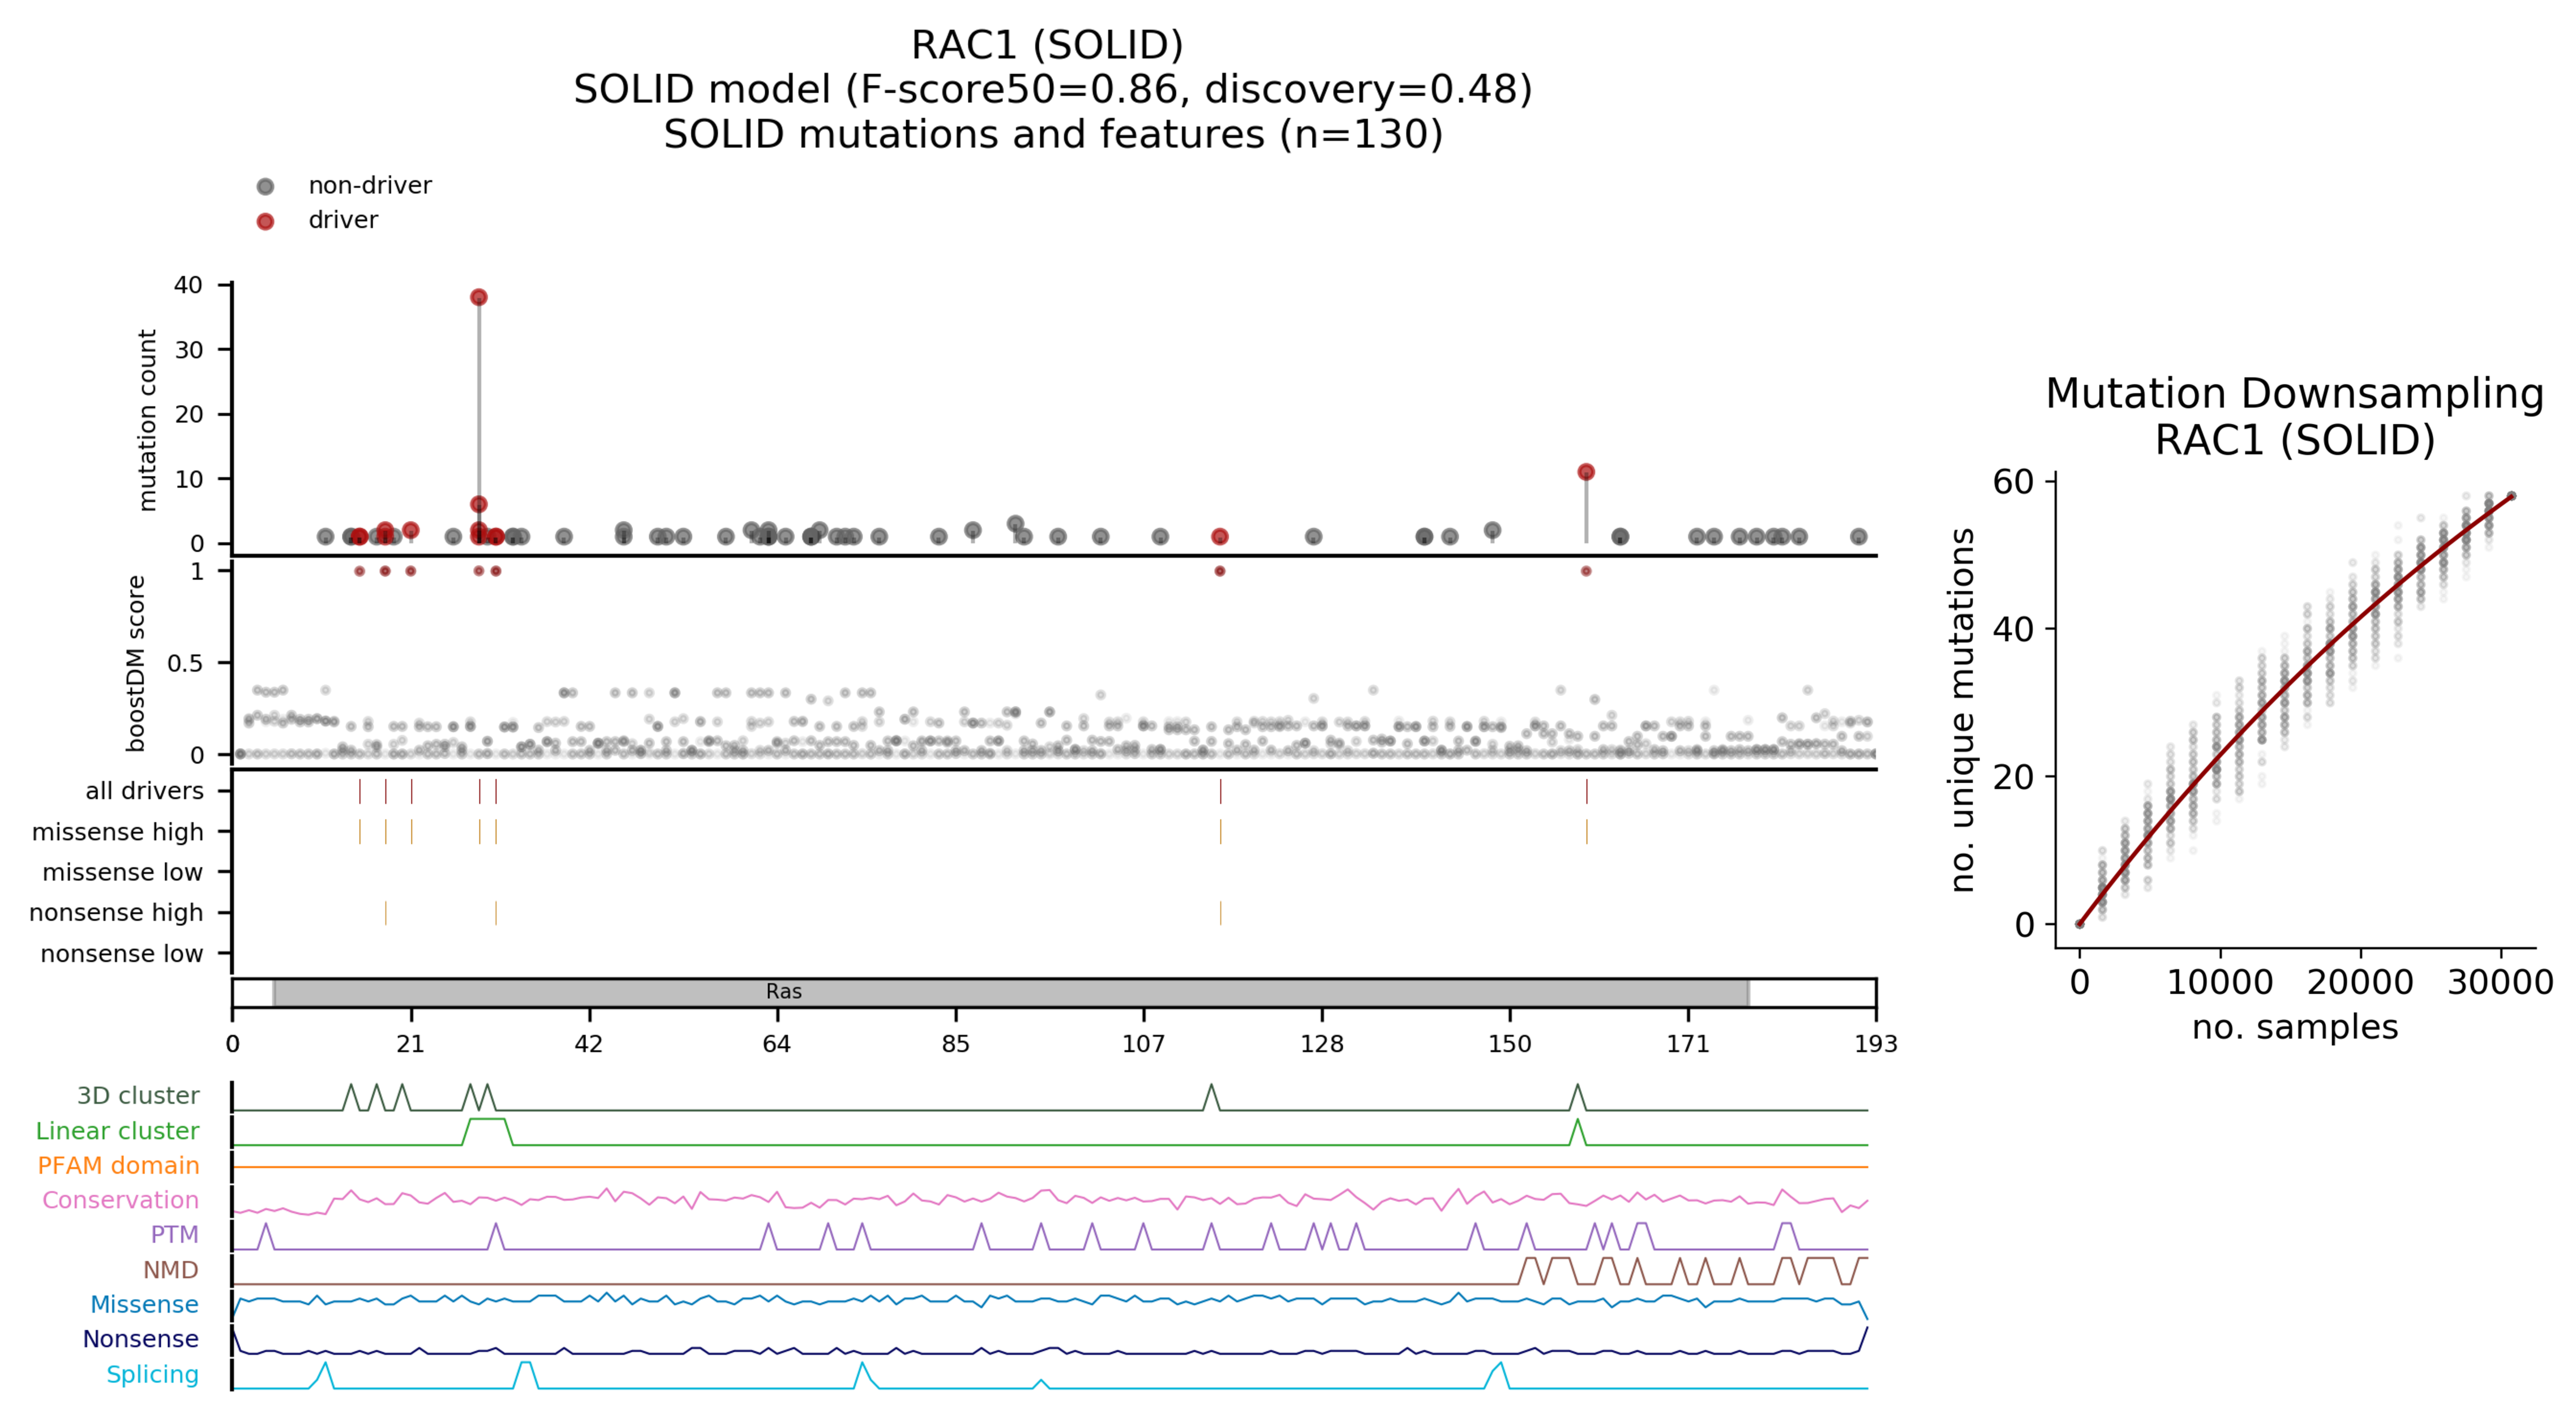Viewport: 2576px width, 1422px height.
Task: Click the red driver legend marker
Action: pos(265,221)
